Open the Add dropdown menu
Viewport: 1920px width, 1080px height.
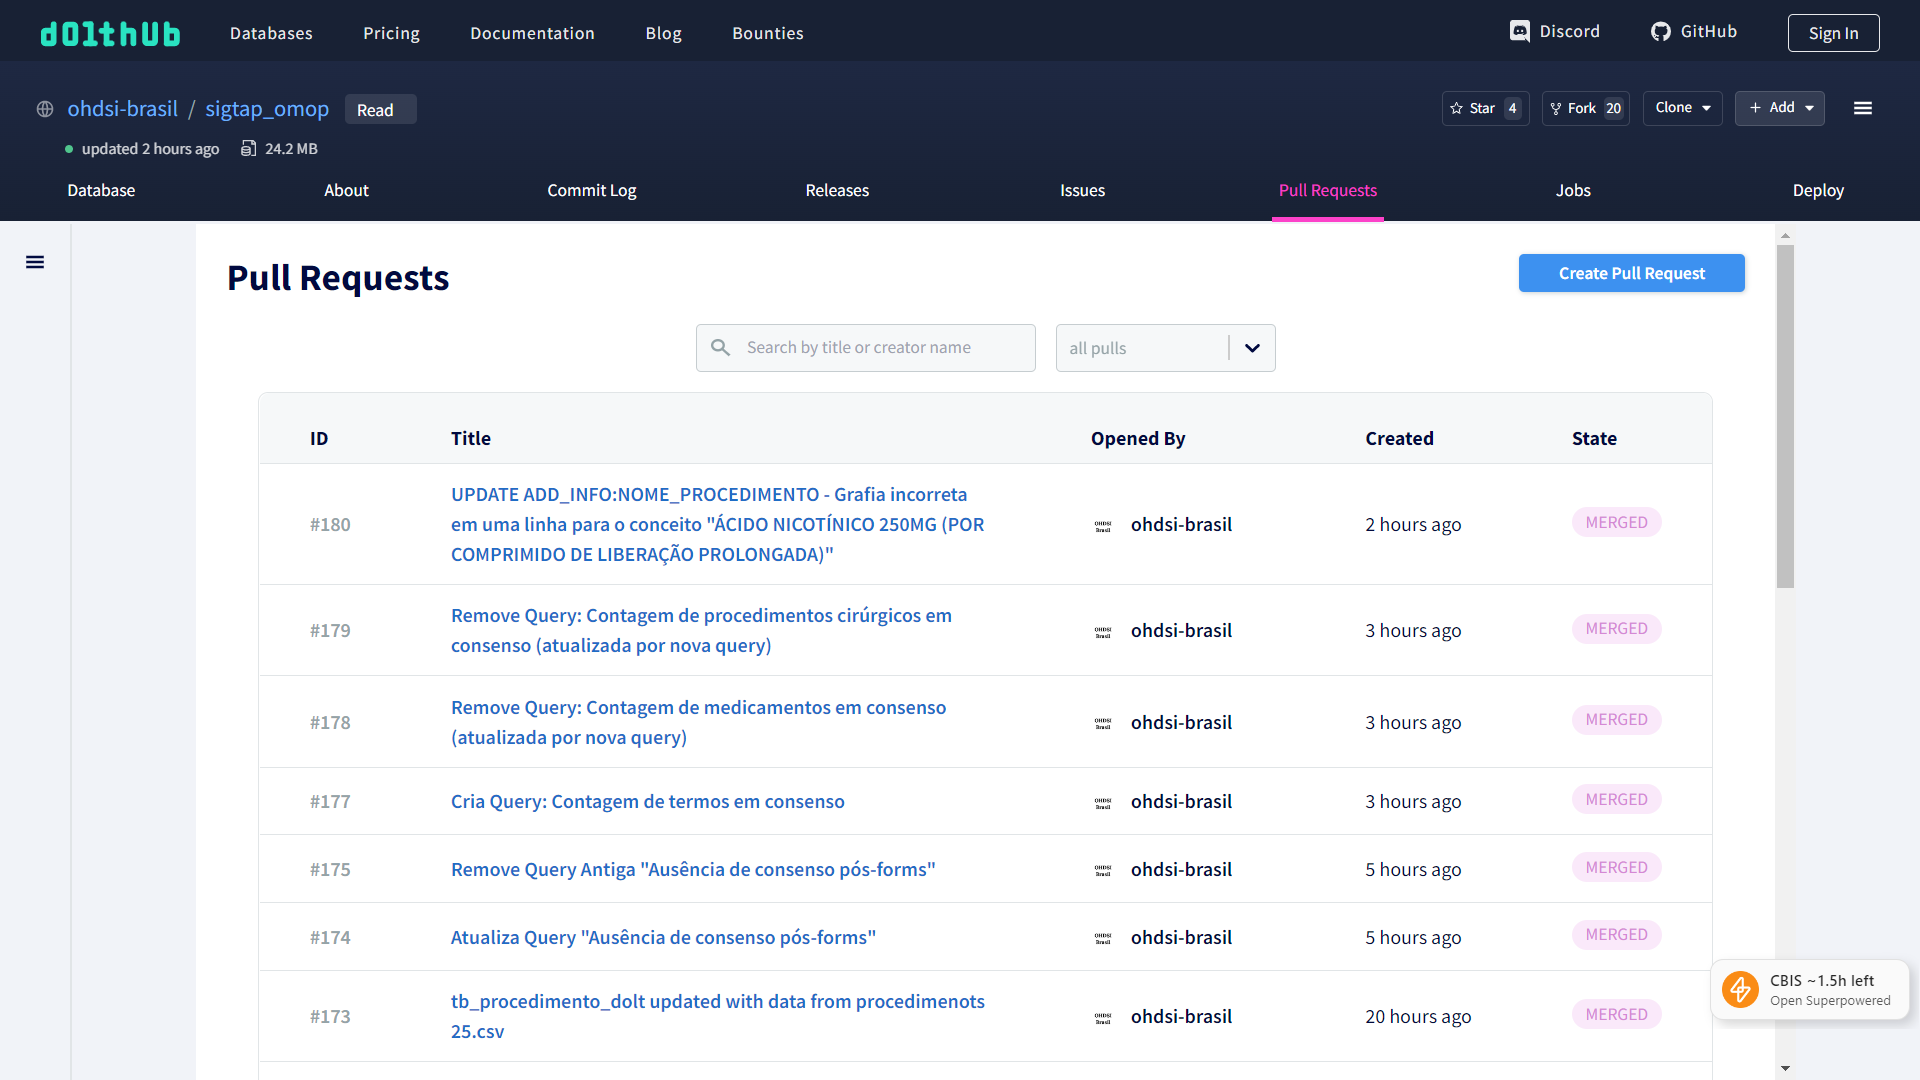(x=1779, y=108)
